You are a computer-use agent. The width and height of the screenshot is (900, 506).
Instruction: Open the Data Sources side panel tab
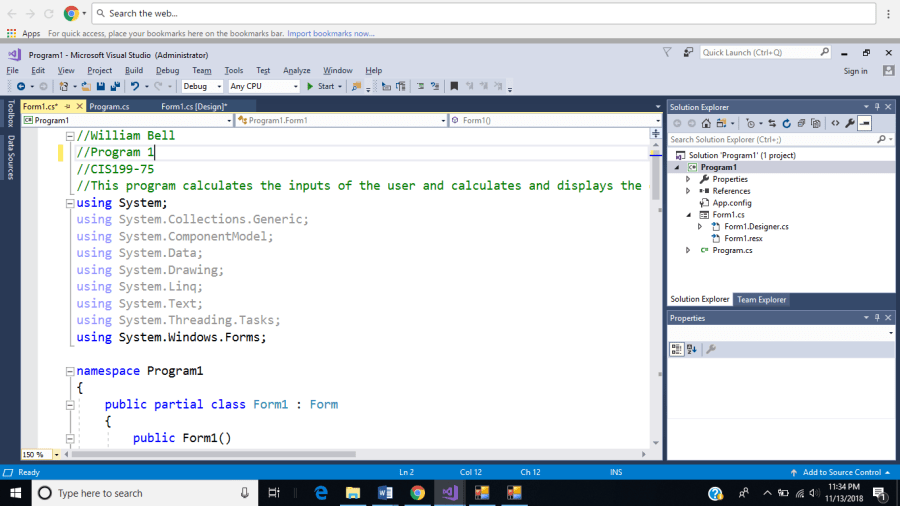click(10, 157)
